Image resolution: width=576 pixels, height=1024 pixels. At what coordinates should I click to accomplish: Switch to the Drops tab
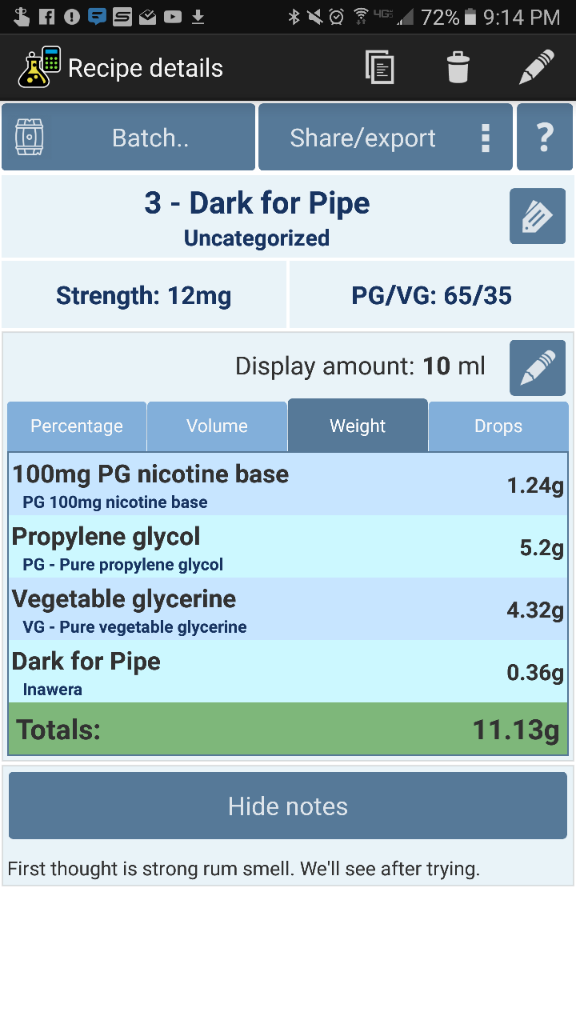pos(498,426)
